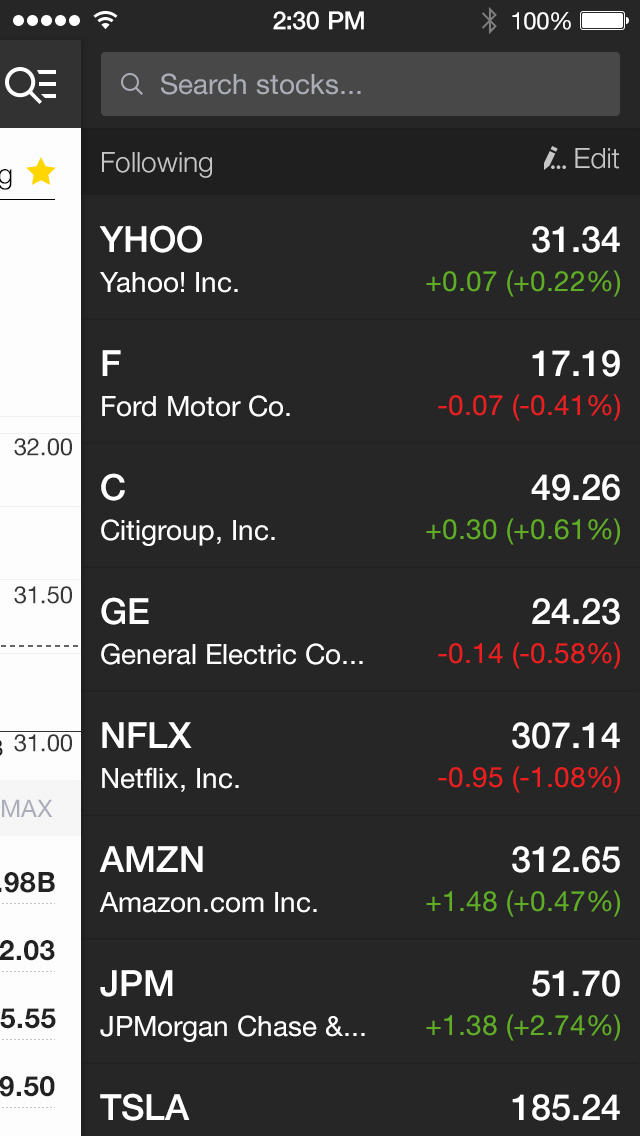Tap the Bluetooth icon in status bar

click(489, 21)
